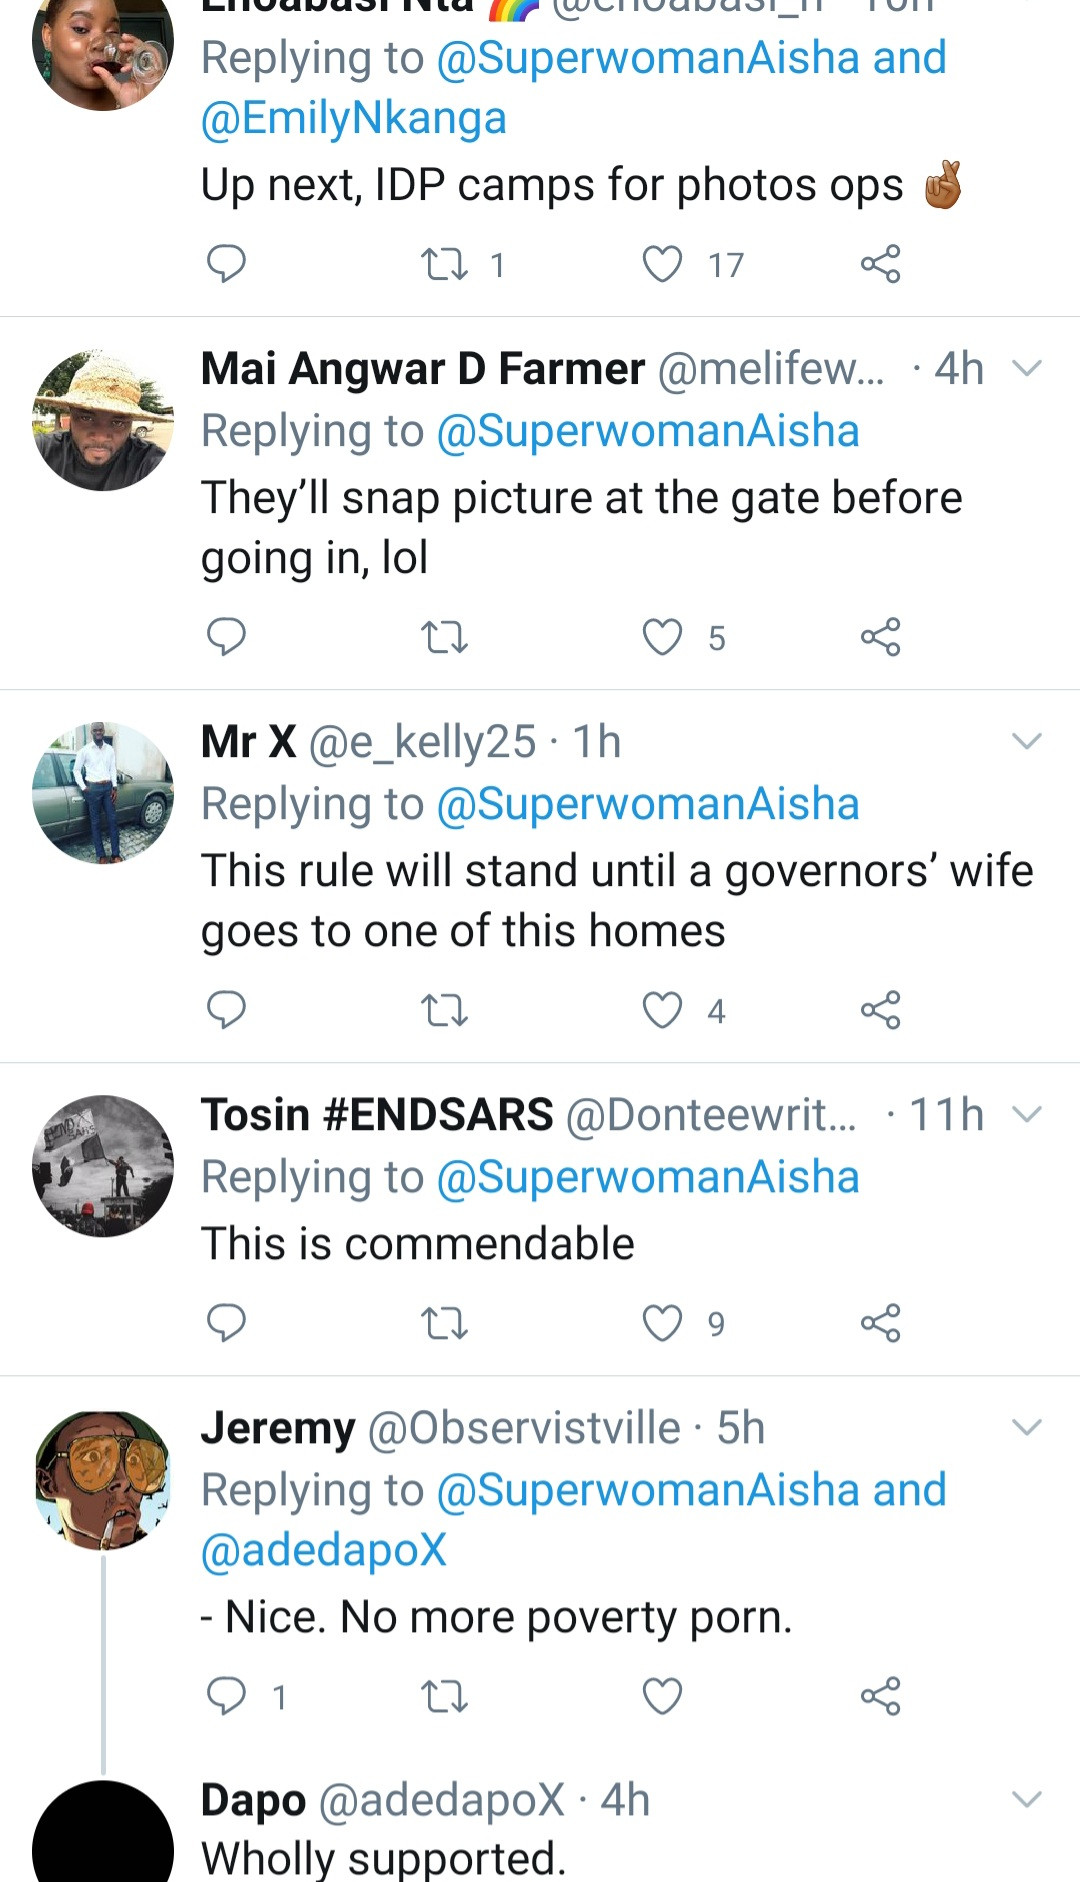Open dropdown arrow on Tosin #ENDSARS tweet
This screenshot has width=1080, height=1882.
click(1027, 1114)
